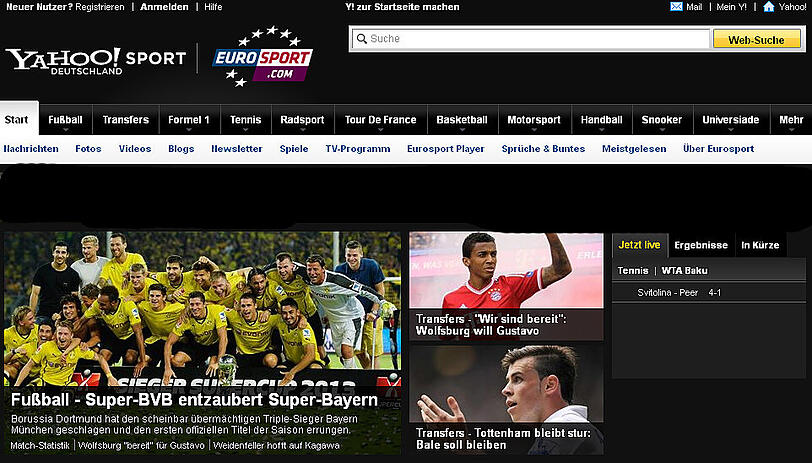Image resolution: width=812 pixels, height=463 pixels.
Task: Open the WTA Baku link
Action: (685, 270)
